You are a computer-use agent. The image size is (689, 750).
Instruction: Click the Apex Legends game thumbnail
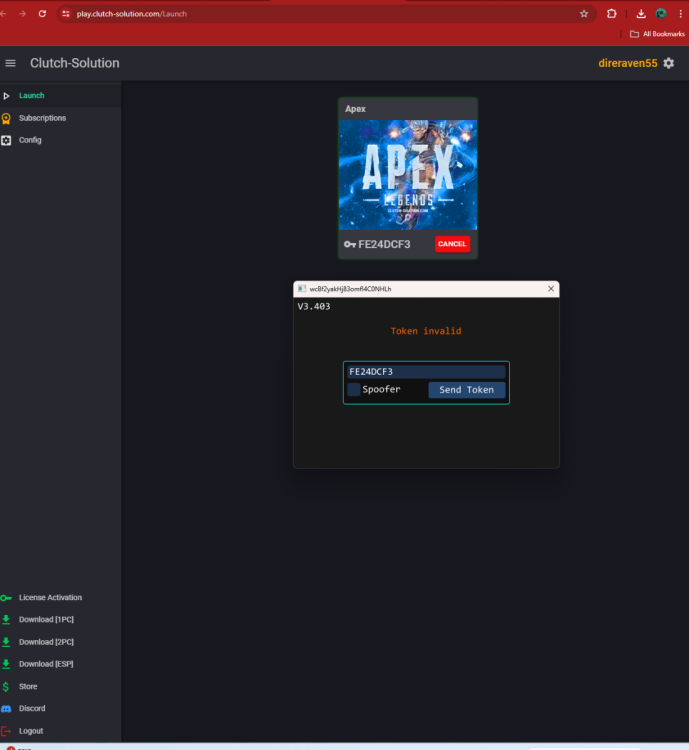407,175
